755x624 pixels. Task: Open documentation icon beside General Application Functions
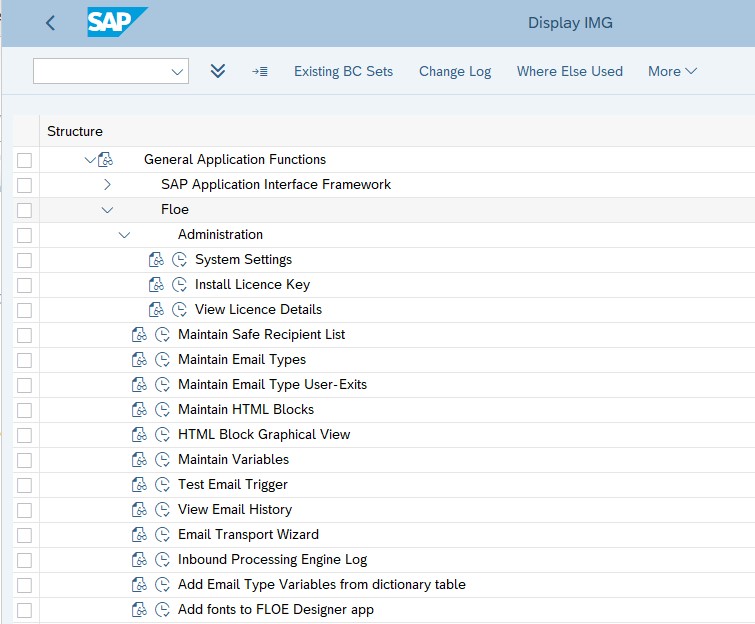pos(105,159)
